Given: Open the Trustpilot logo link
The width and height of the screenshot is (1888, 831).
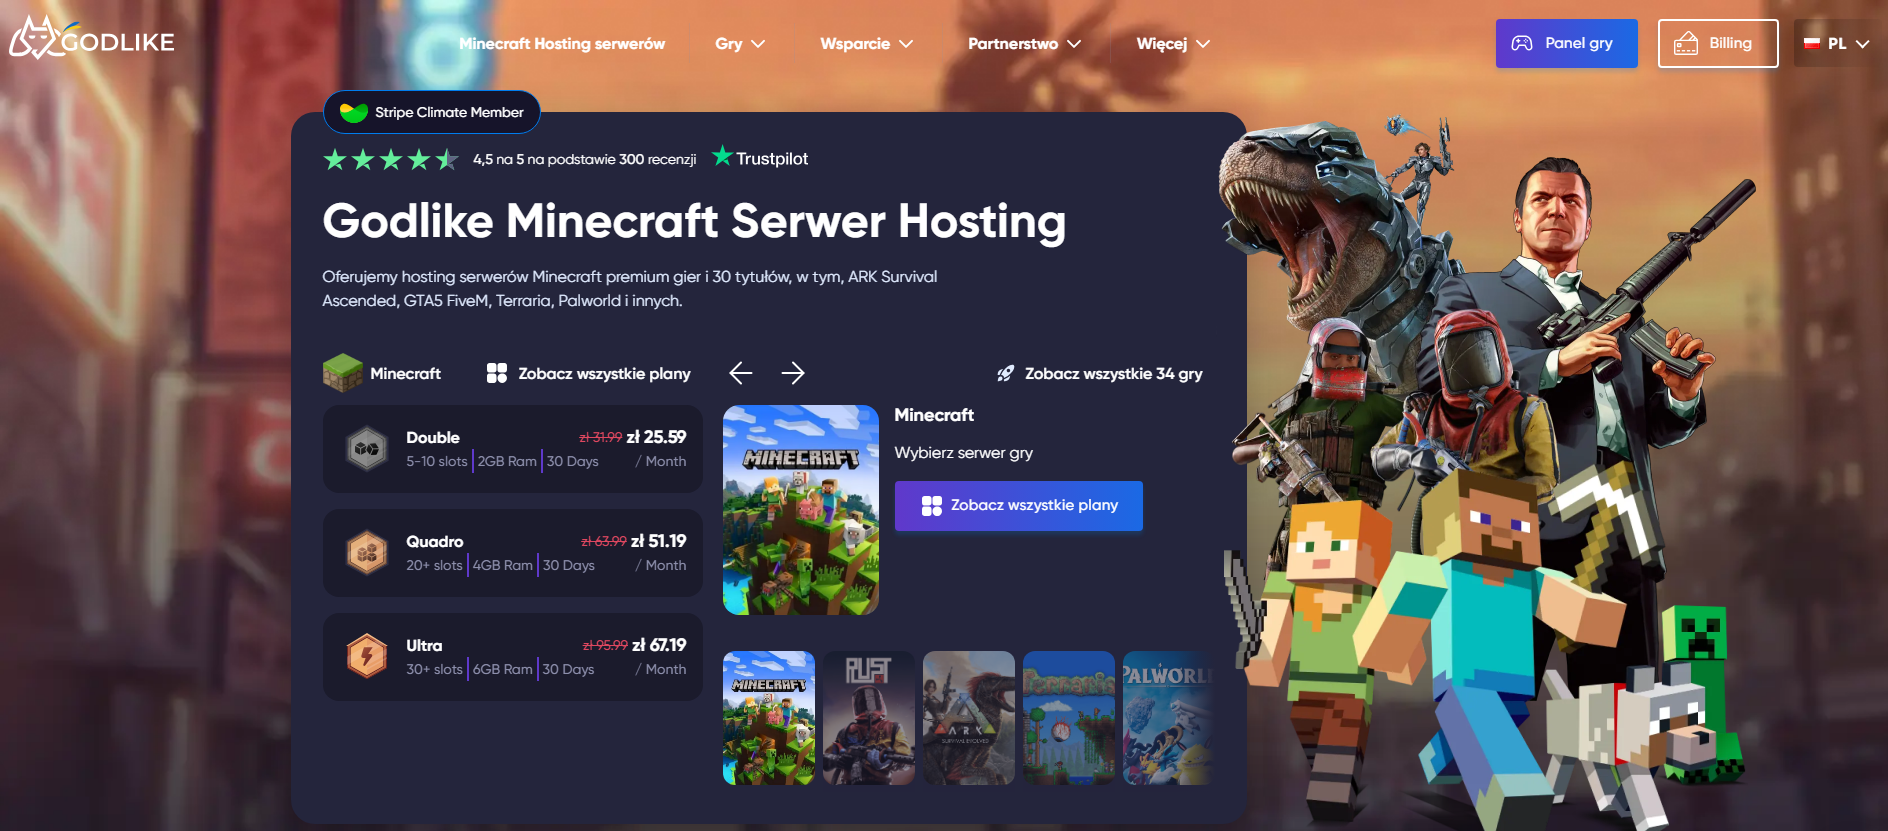Looking at the screenshot, I should tap(760, 158).
